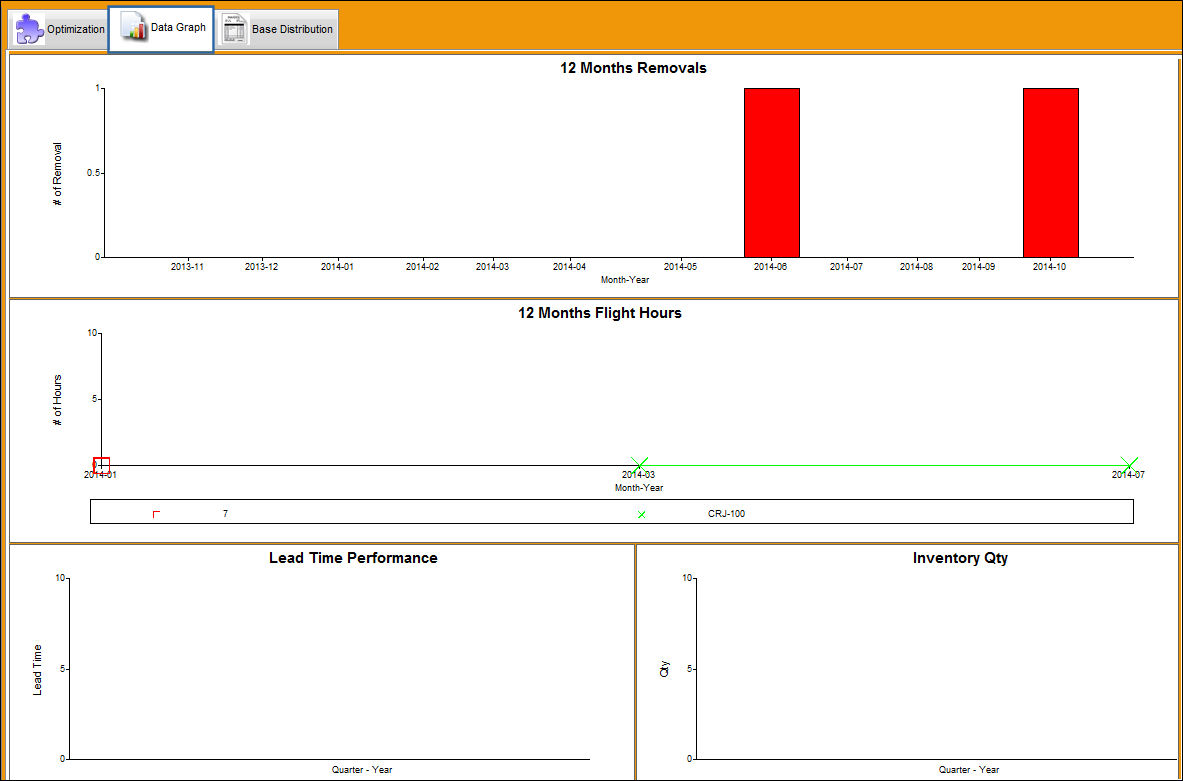Click the legend label 7
This screenshot has height=781, width=1183.
tap(225, 514)
